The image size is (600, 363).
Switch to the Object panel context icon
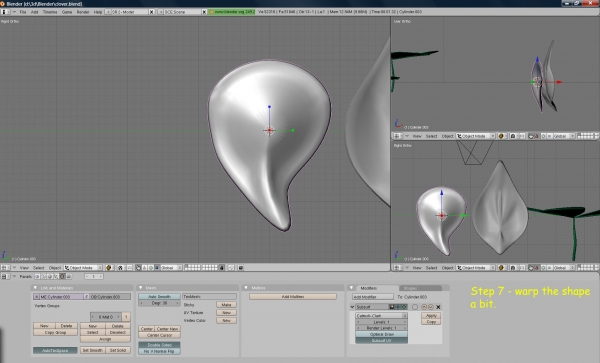coord(56,276)
